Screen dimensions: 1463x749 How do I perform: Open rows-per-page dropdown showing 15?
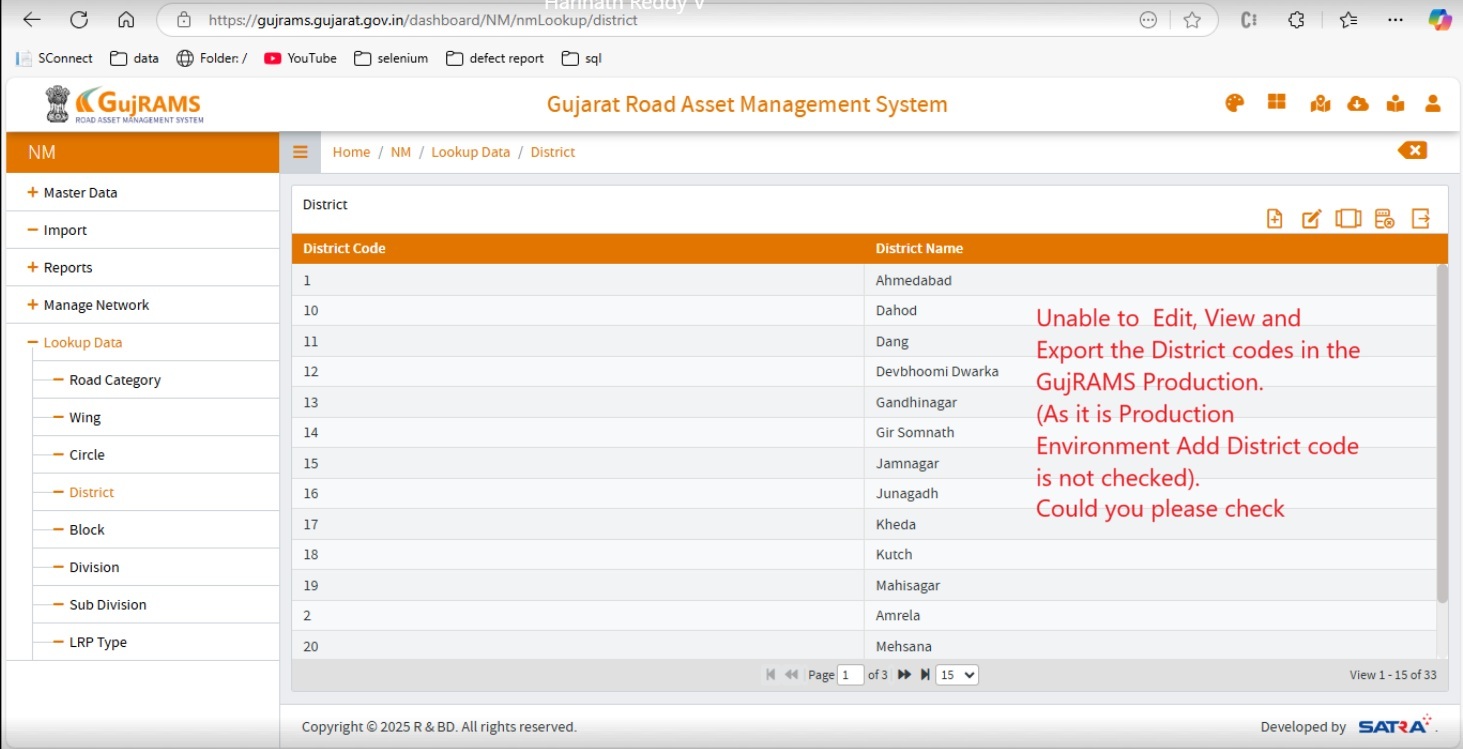pos(957,675)
